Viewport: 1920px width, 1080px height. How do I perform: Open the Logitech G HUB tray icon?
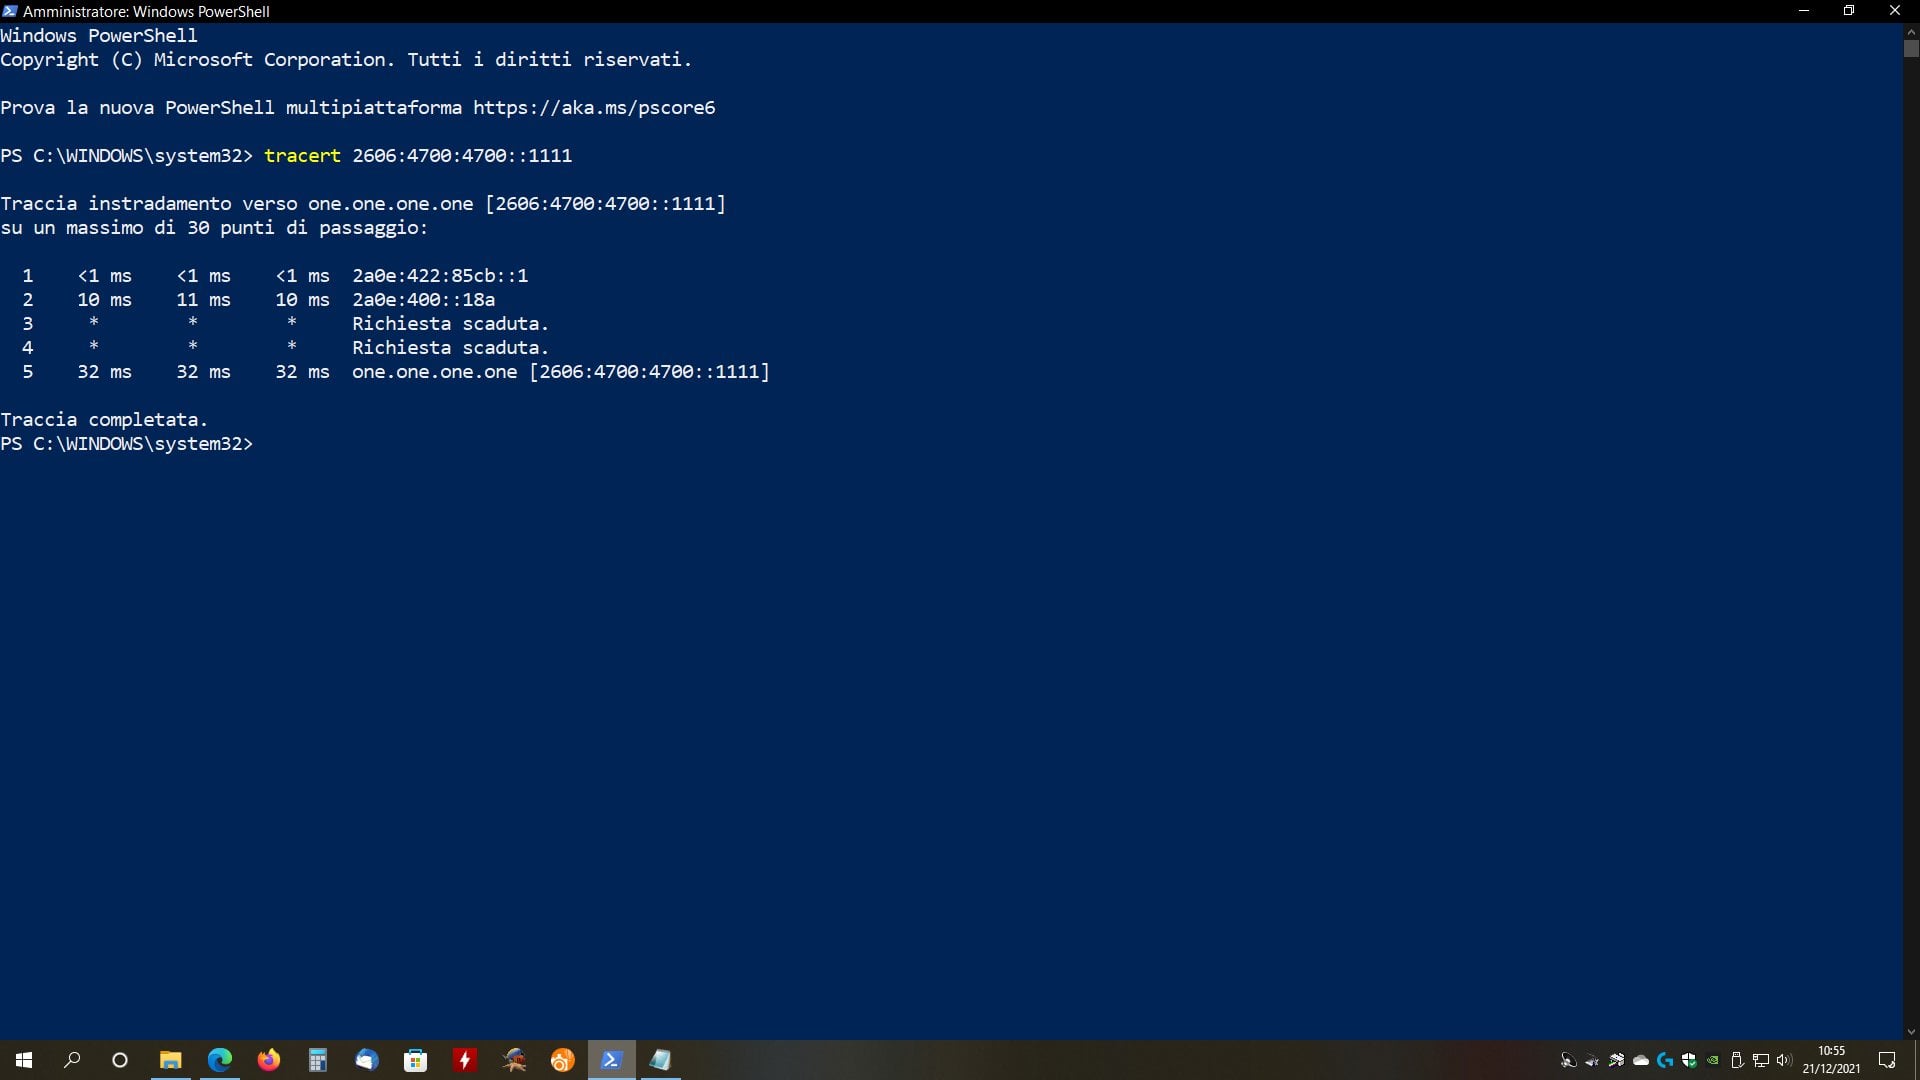[1665, 1060]
